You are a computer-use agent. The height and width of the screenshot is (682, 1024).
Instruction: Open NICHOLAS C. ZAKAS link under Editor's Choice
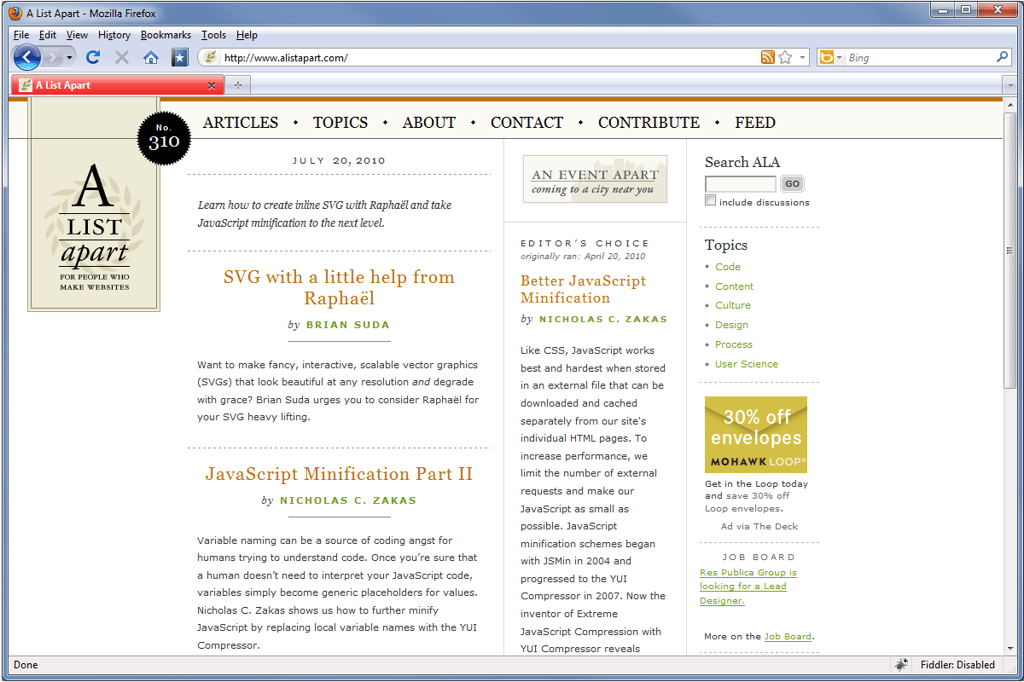[x=603, y=319]
